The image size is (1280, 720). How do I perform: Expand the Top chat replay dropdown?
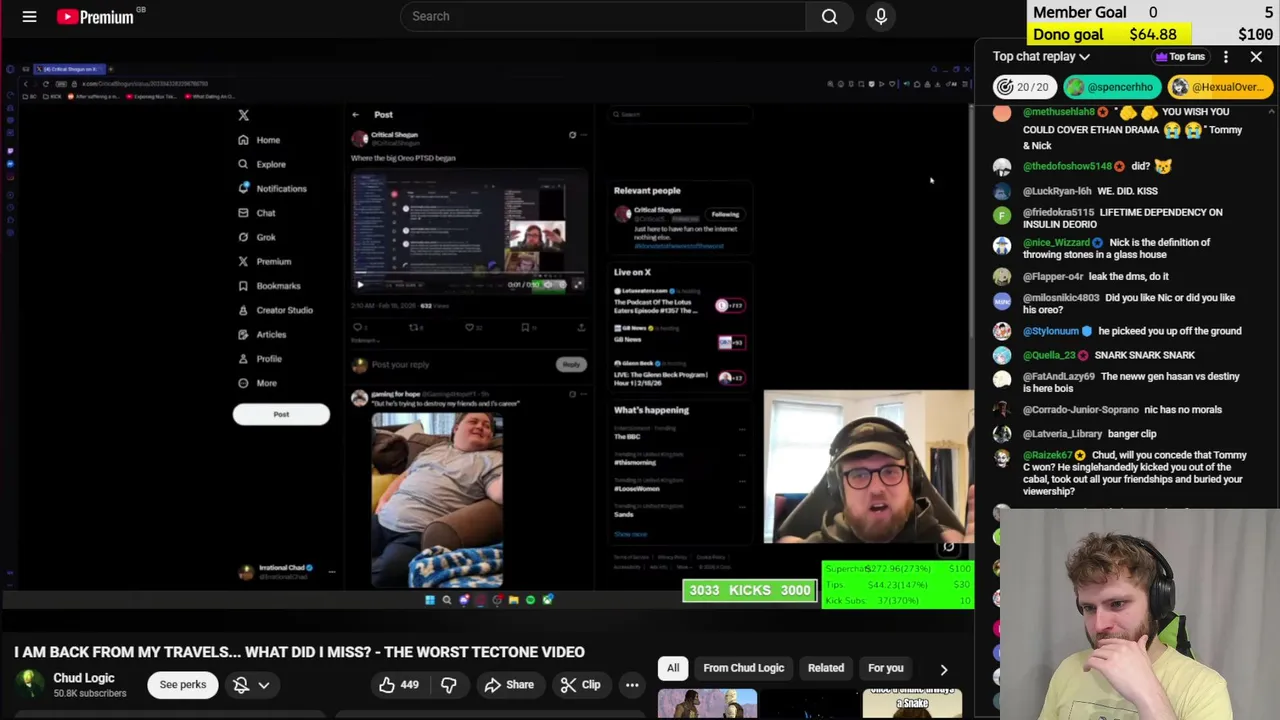[x=1041, y=57]
